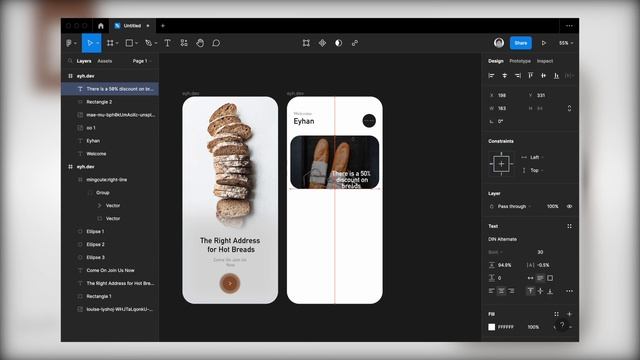Open the Pass through blend mode dropdown
This screenshot has width=640, height=360.
pos(514,207)
